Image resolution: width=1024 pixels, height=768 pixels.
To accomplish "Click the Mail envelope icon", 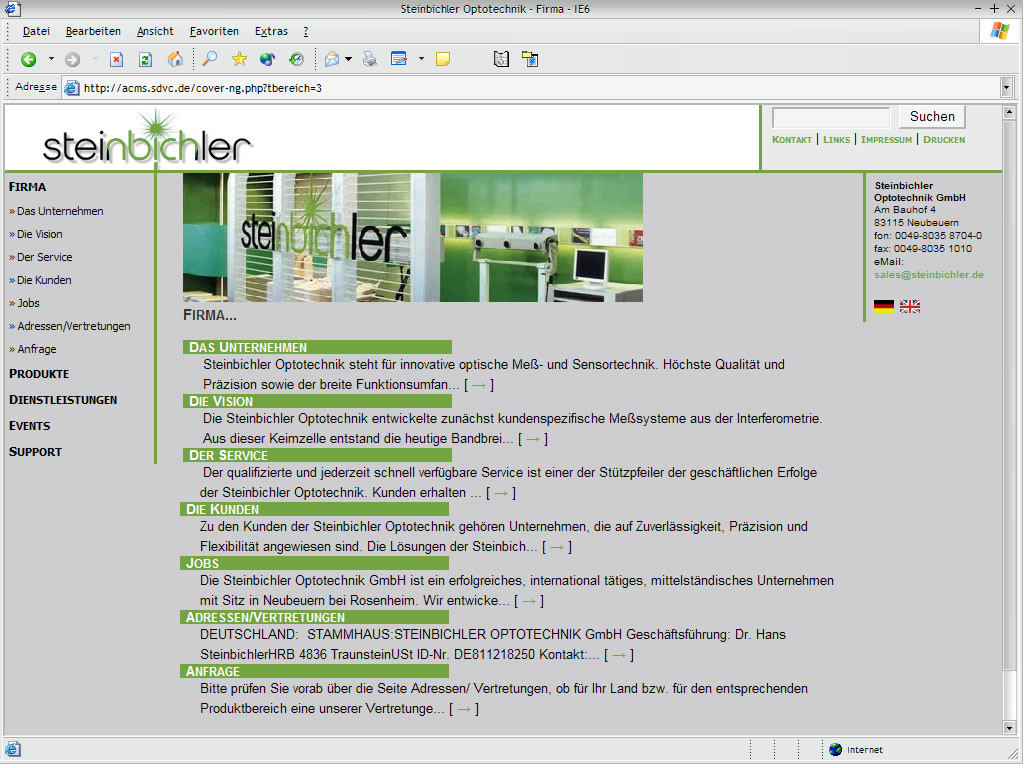I will tap(332, 59).
